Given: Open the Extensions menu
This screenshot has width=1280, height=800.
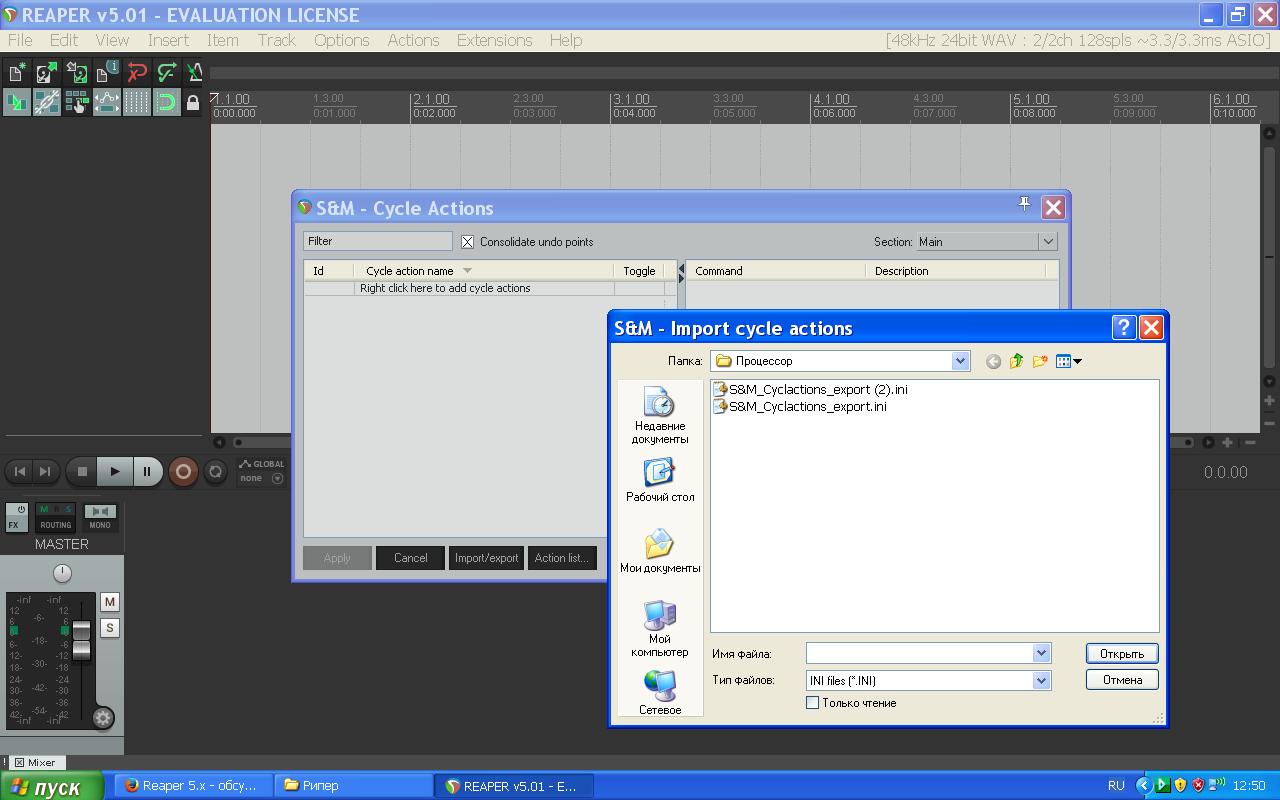Looking at the screenshot, I should click(x=494, y=40).
